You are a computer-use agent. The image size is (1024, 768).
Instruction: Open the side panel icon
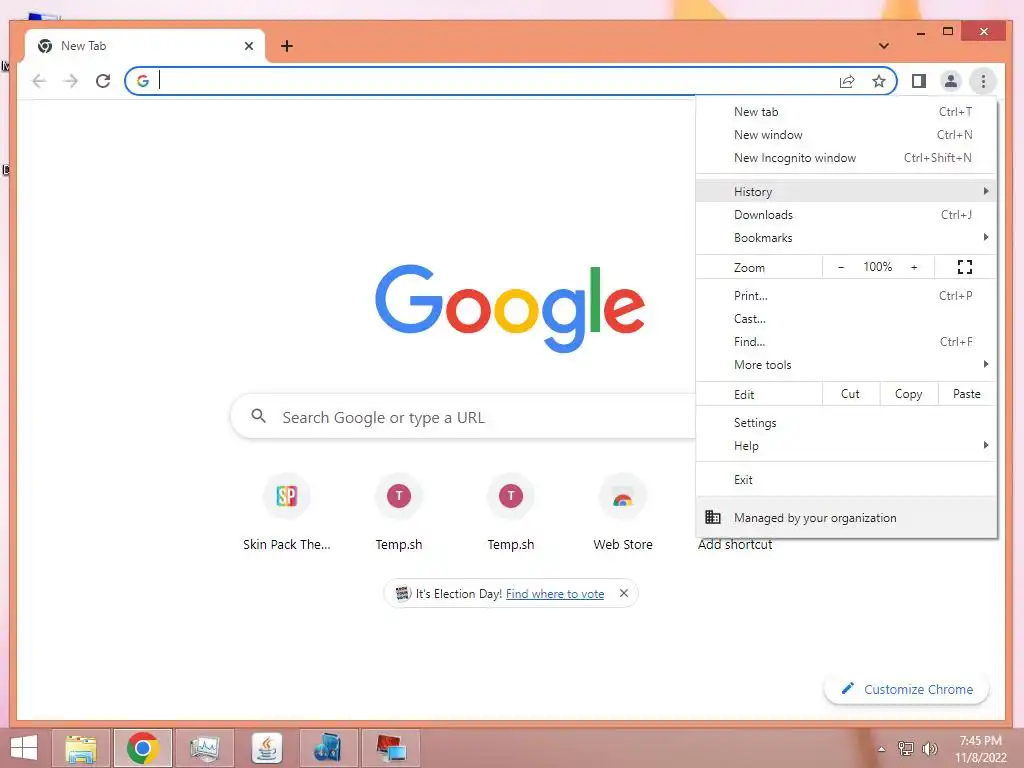point(919,81)
